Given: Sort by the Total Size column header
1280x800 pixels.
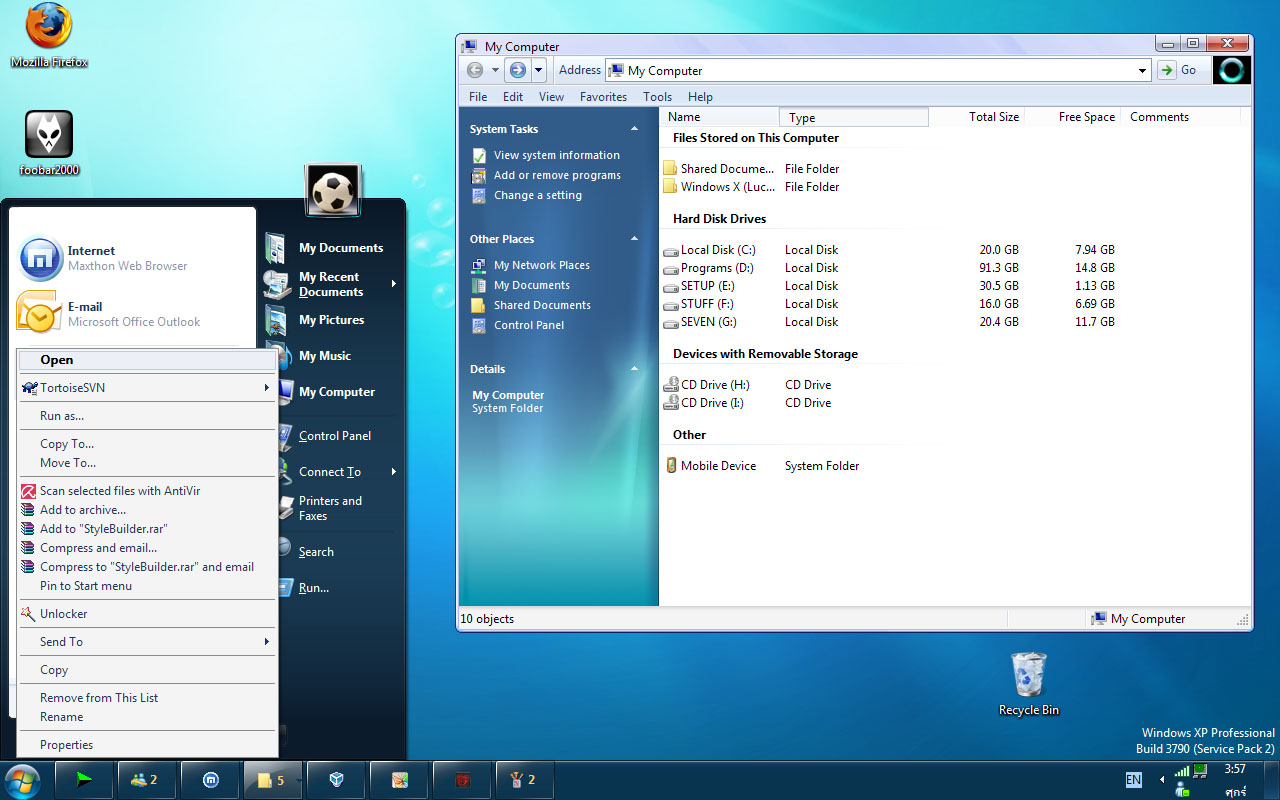Looking at the screenshot, I should tap(993, 117).
